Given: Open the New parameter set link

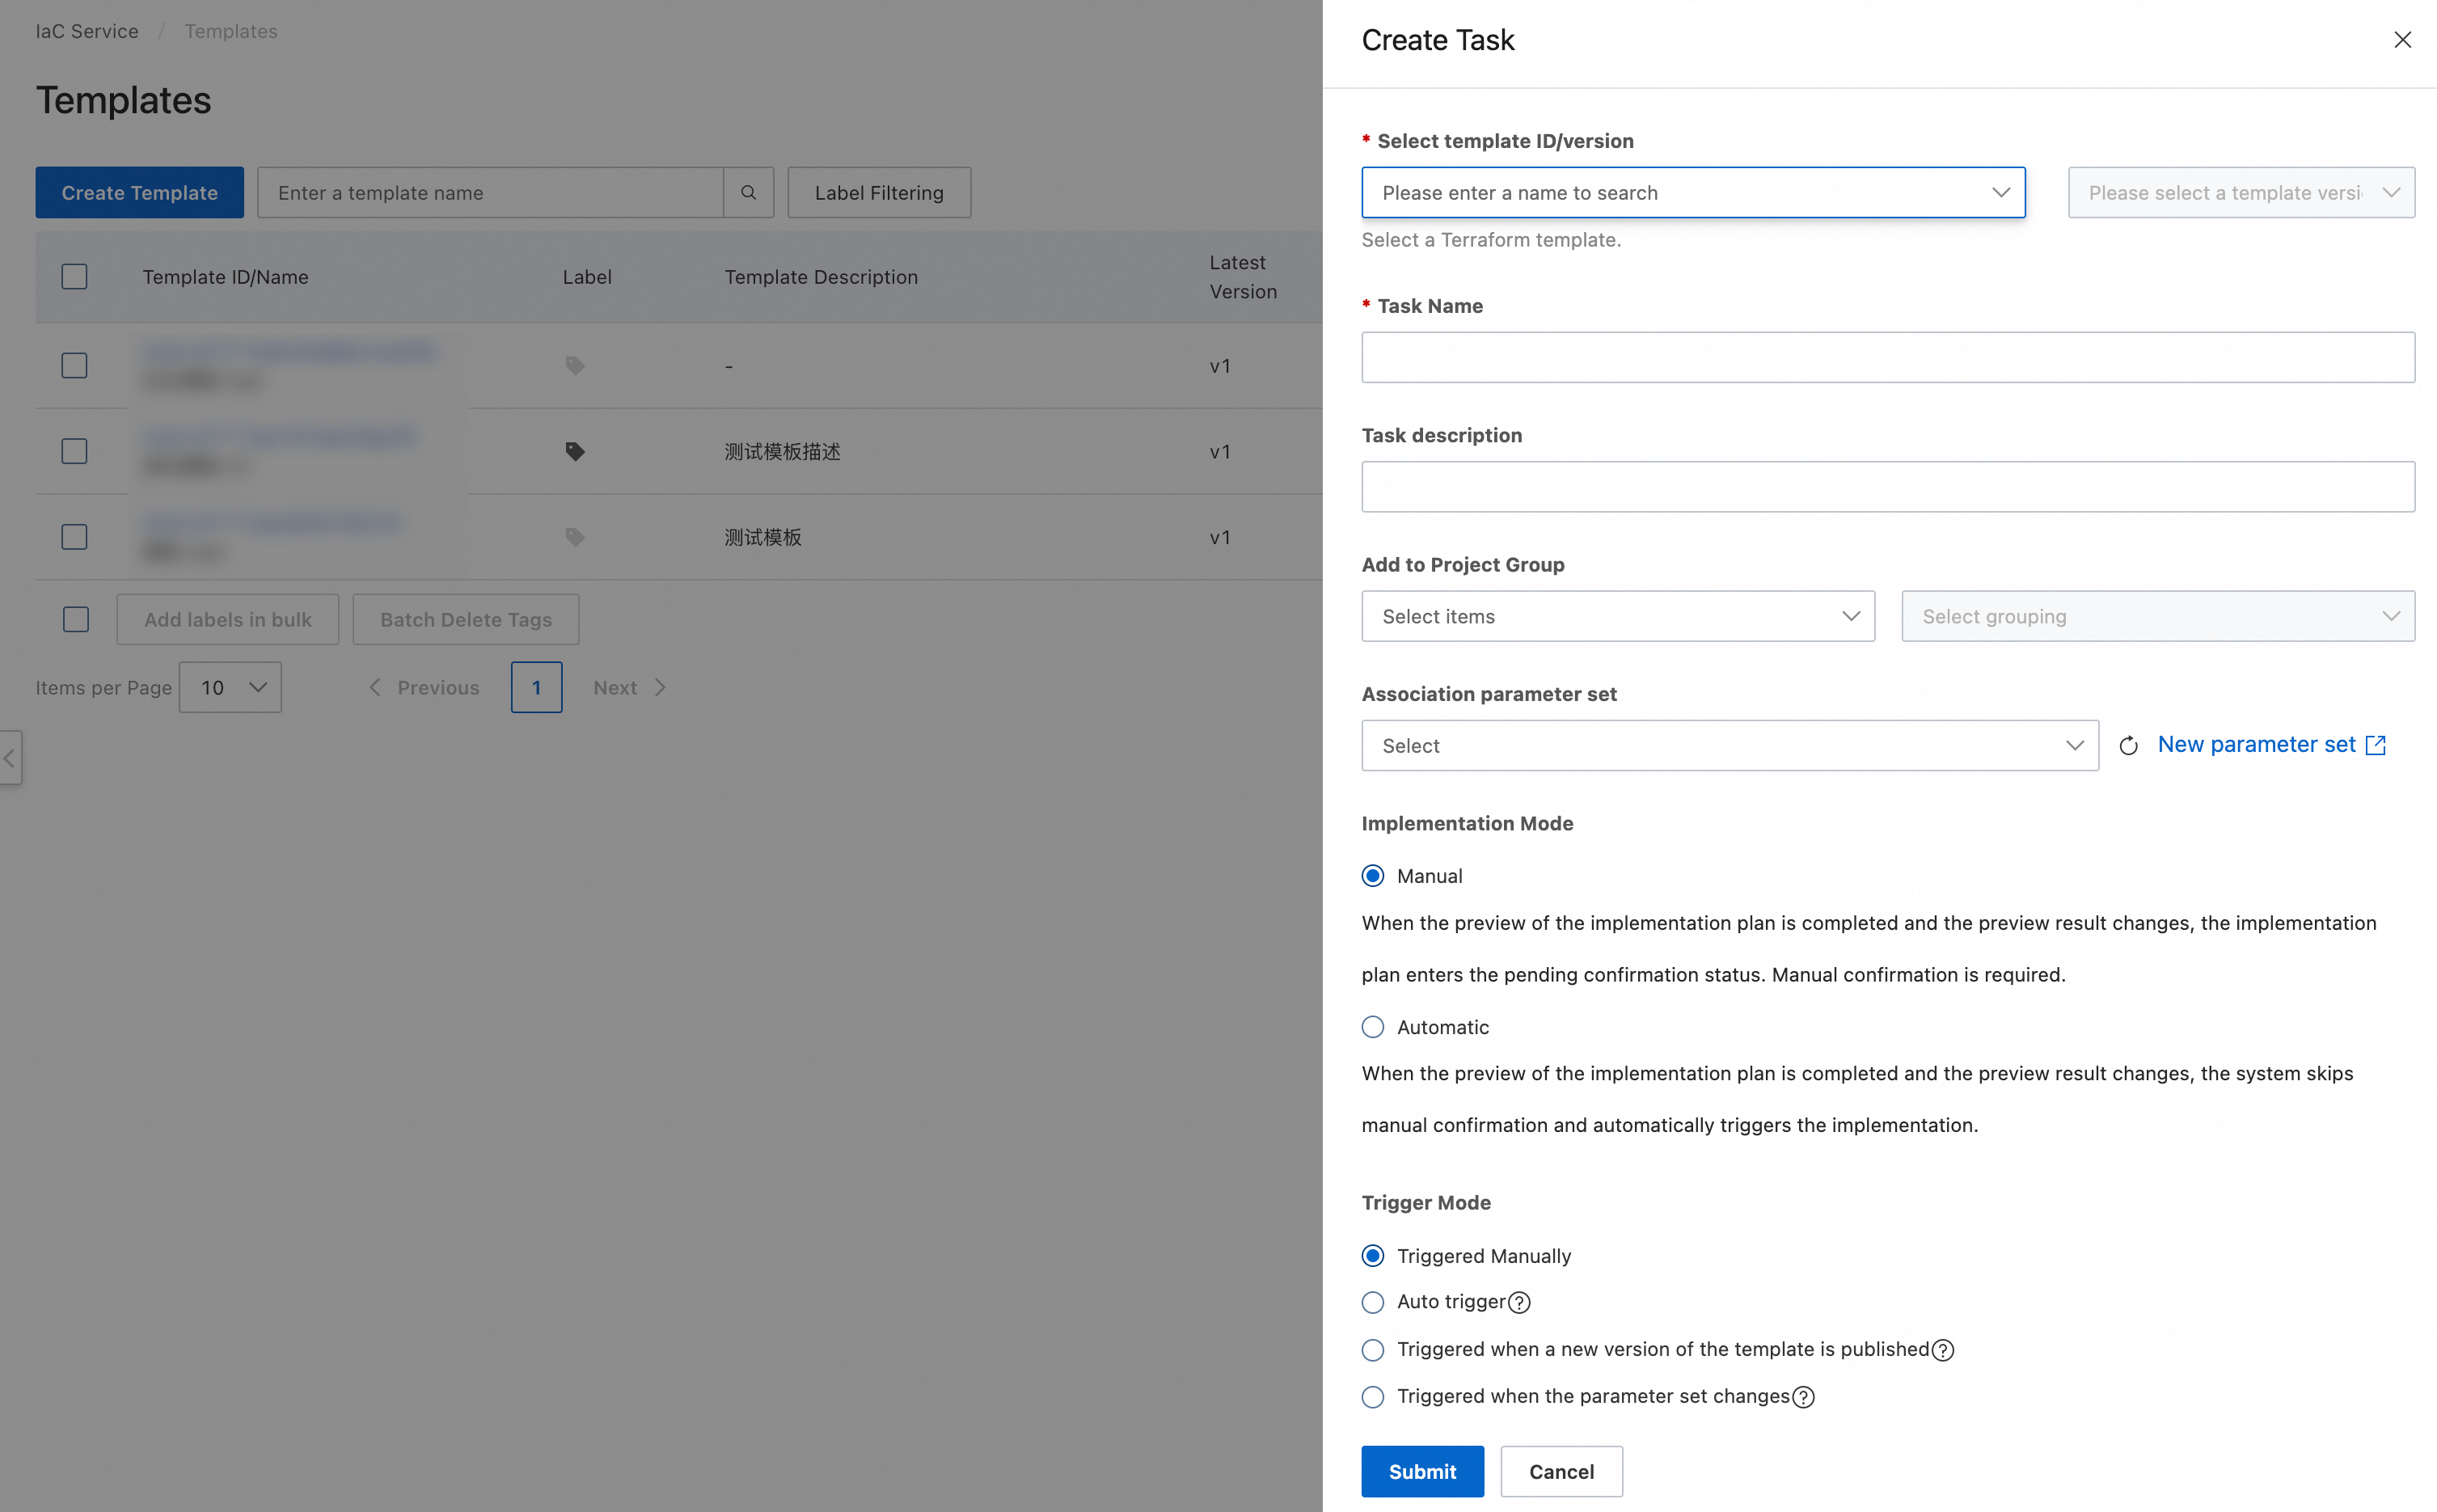Looking at the screenshot, I should click(x=2256, y=744).
